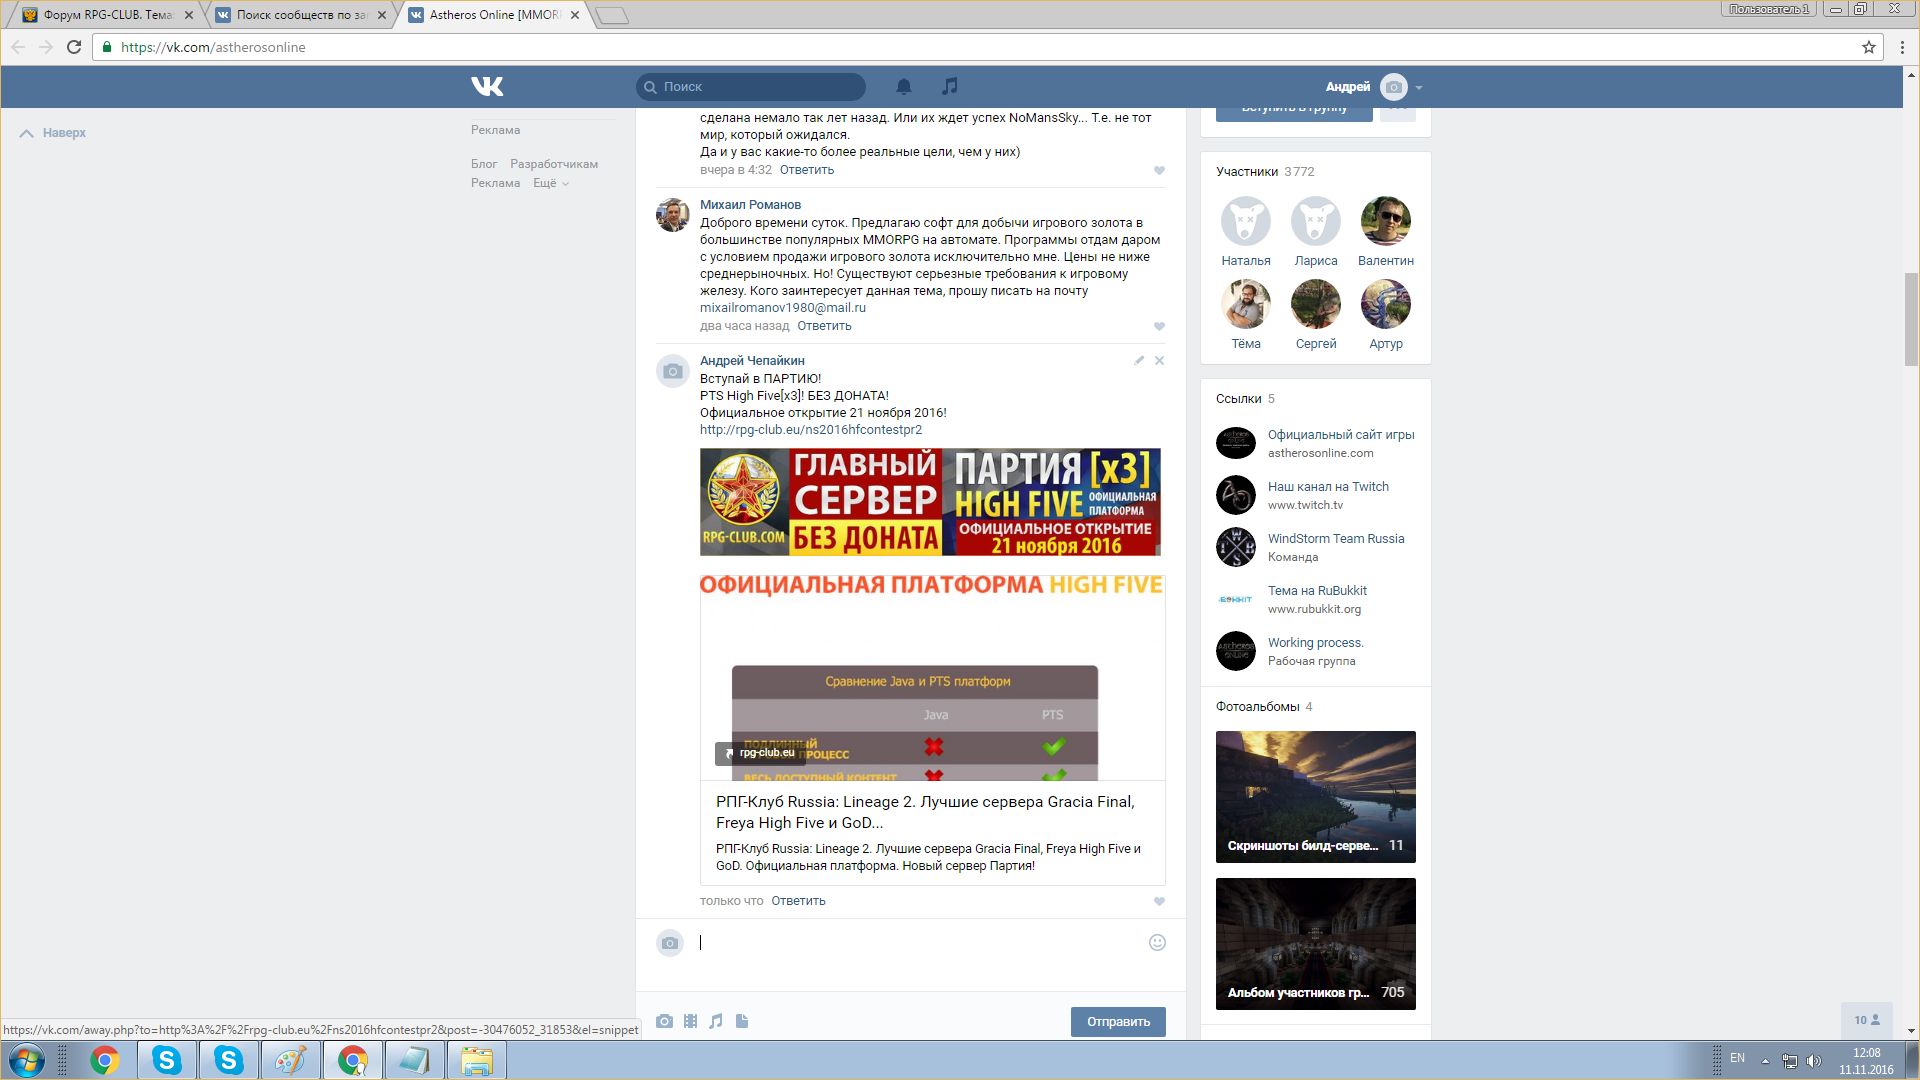Screen dimensions: 1920x1080
Task: Attach a photo using the camera icon below the comment box
Action: click(x=664, y=1021)
